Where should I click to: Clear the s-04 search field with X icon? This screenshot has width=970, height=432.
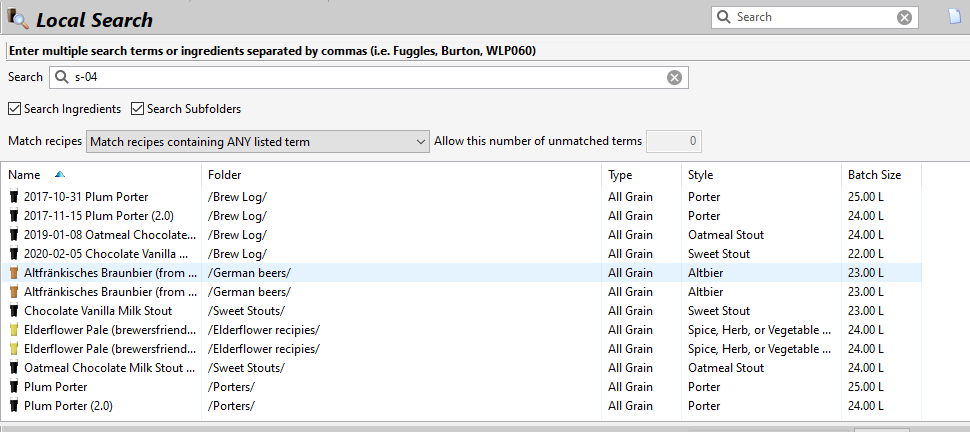point(674,77)
